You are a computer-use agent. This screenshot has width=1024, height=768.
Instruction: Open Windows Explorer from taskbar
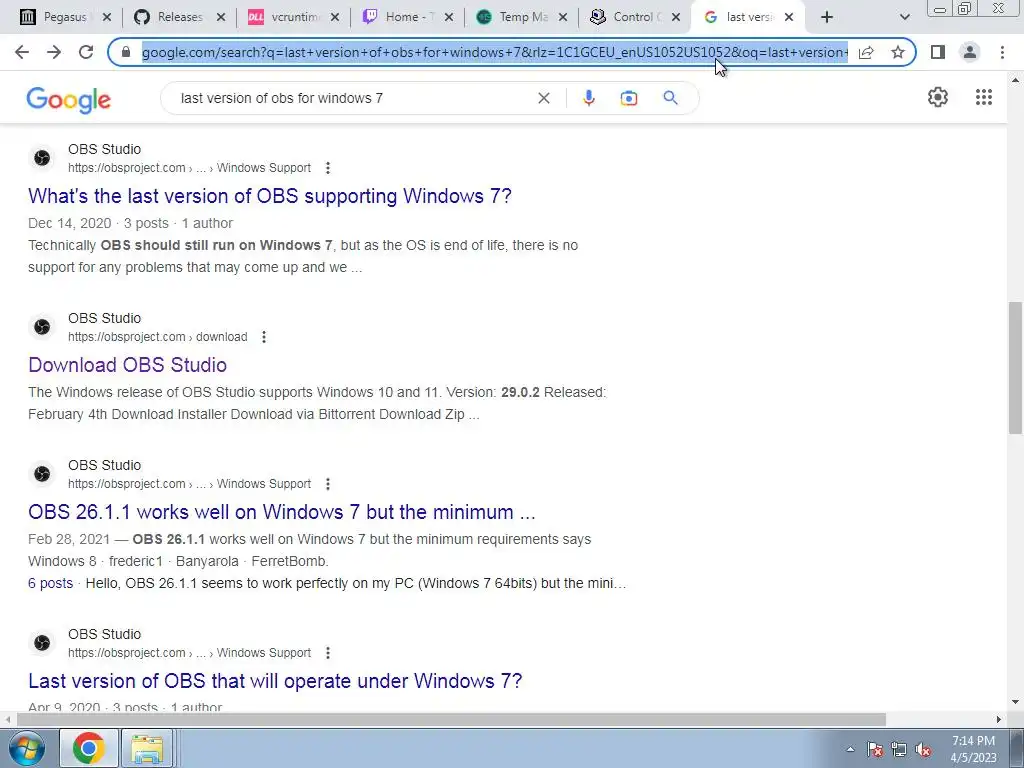click(x=147, y=748)
